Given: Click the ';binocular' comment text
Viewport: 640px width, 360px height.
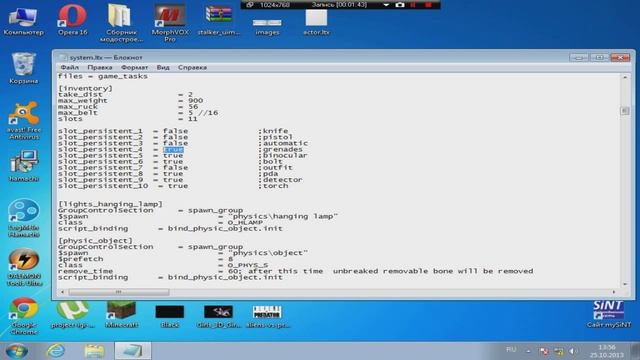Looking at the screenshot, I should click(282, 156).
